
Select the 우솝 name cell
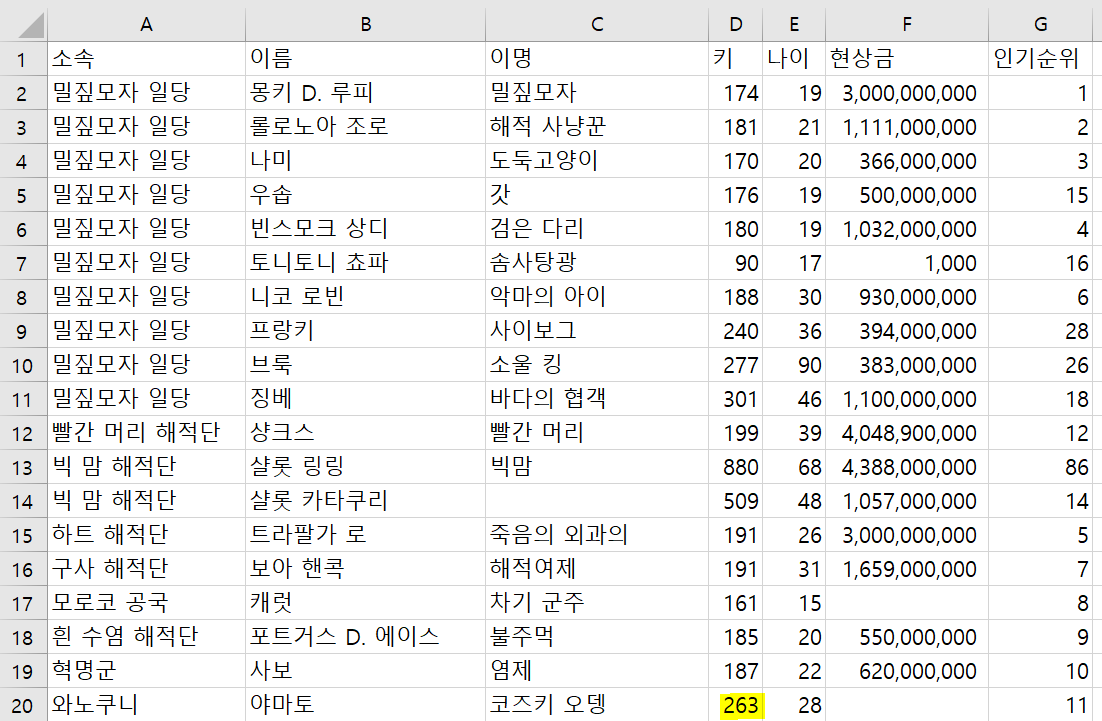(x=365, y=195)
